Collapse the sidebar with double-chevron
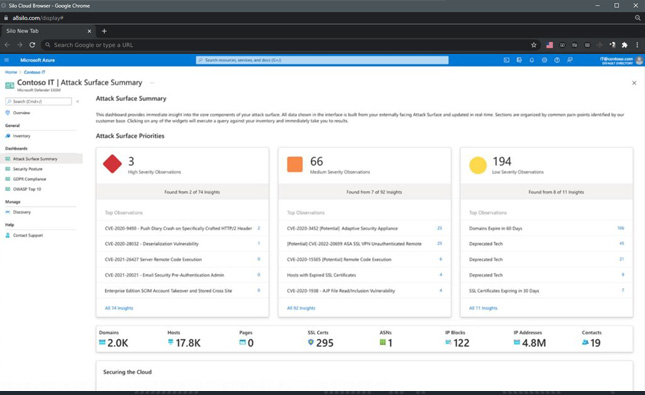 [78, 101]
